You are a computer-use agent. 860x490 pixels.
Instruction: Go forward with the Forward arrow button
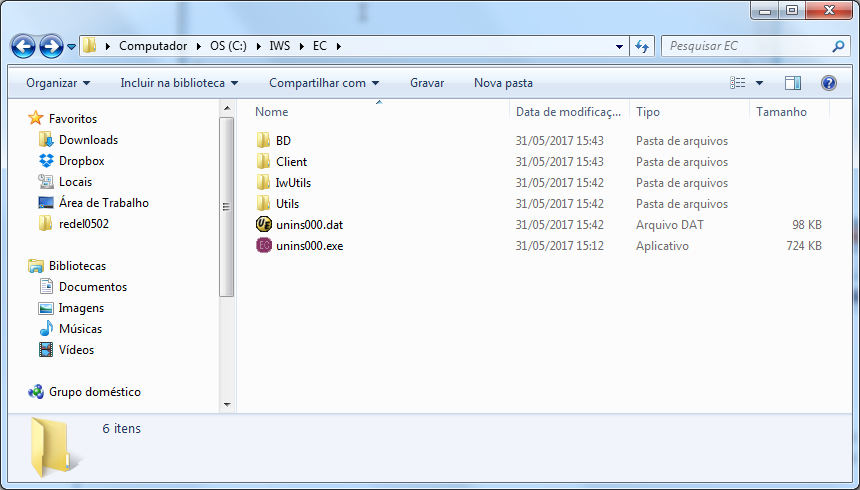pyautogui.click(x=52, y=47)
